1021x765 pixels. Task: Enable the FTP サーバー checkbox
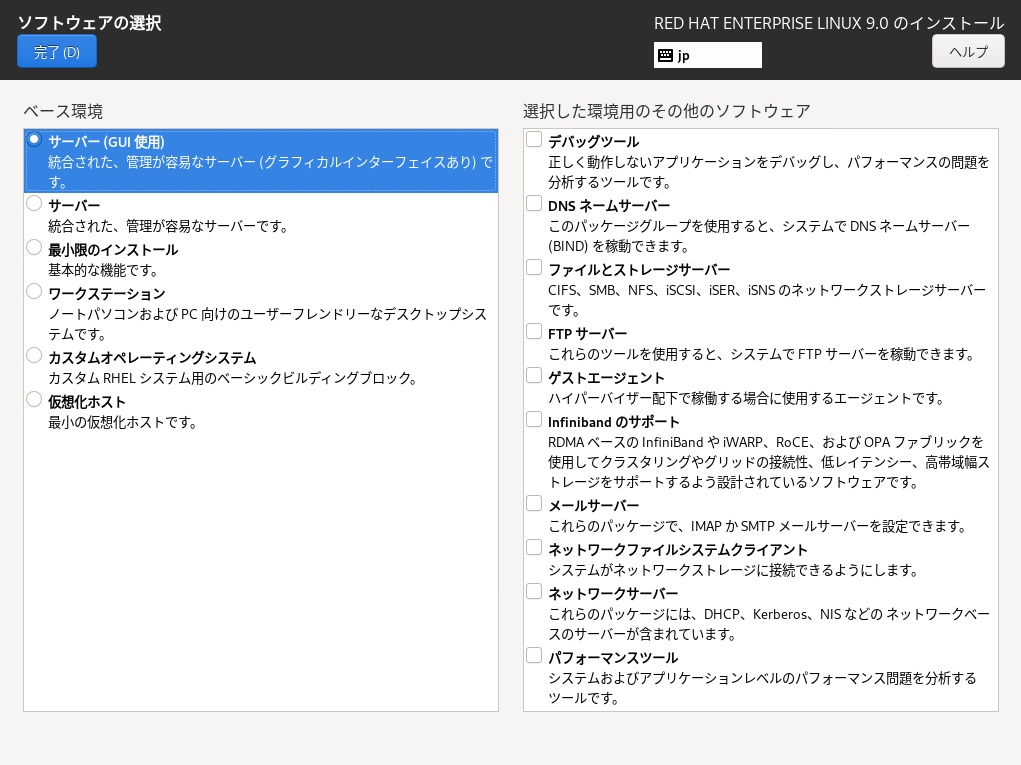(534, 332)
